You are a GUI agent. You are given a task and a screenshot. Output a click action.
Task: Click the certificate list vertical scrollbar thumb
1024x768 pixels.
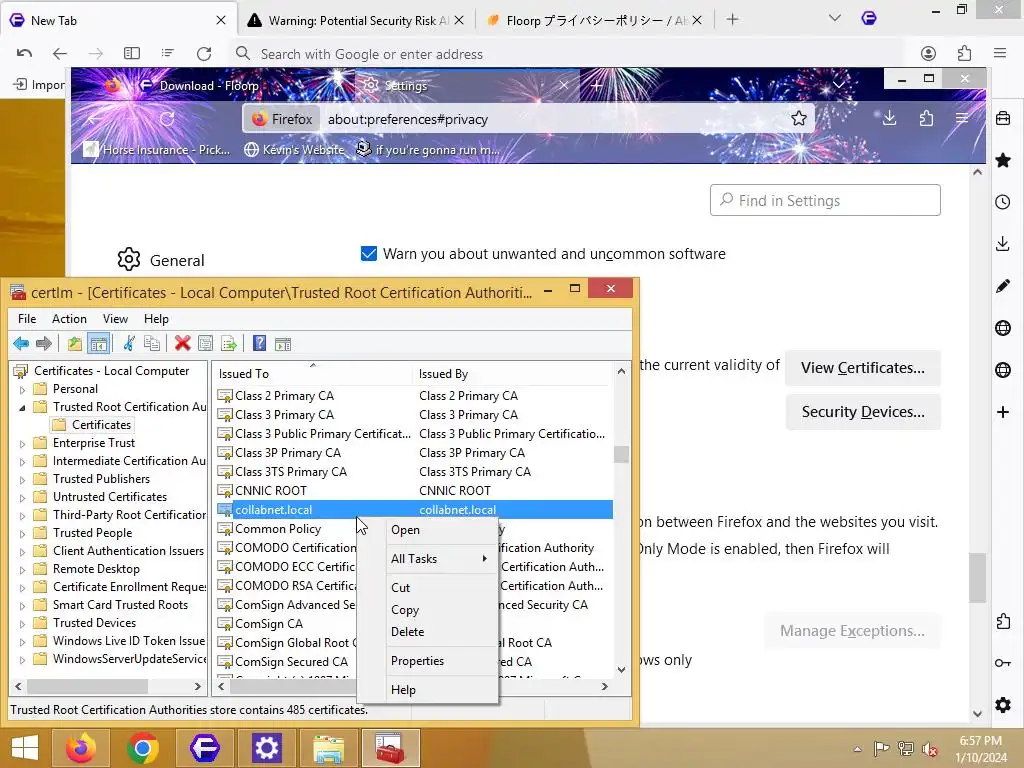(621, 454)
